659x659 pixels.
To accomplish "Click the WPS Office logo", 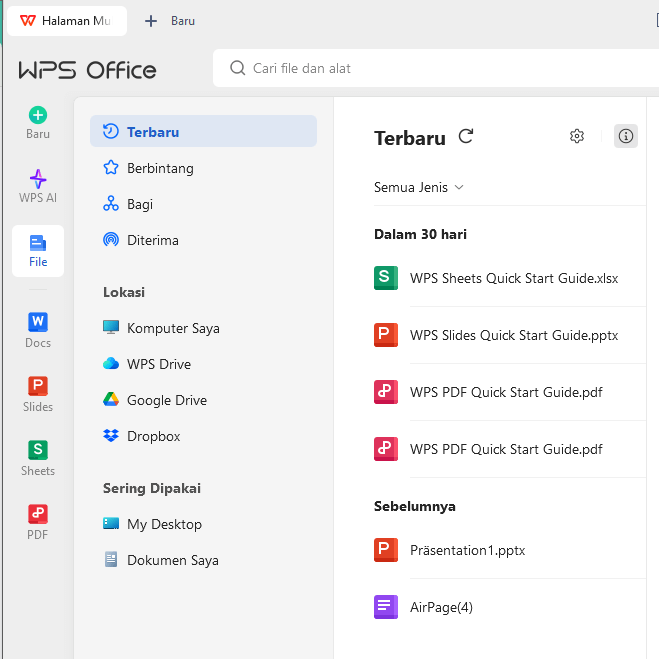I will [x=87, y=70].
